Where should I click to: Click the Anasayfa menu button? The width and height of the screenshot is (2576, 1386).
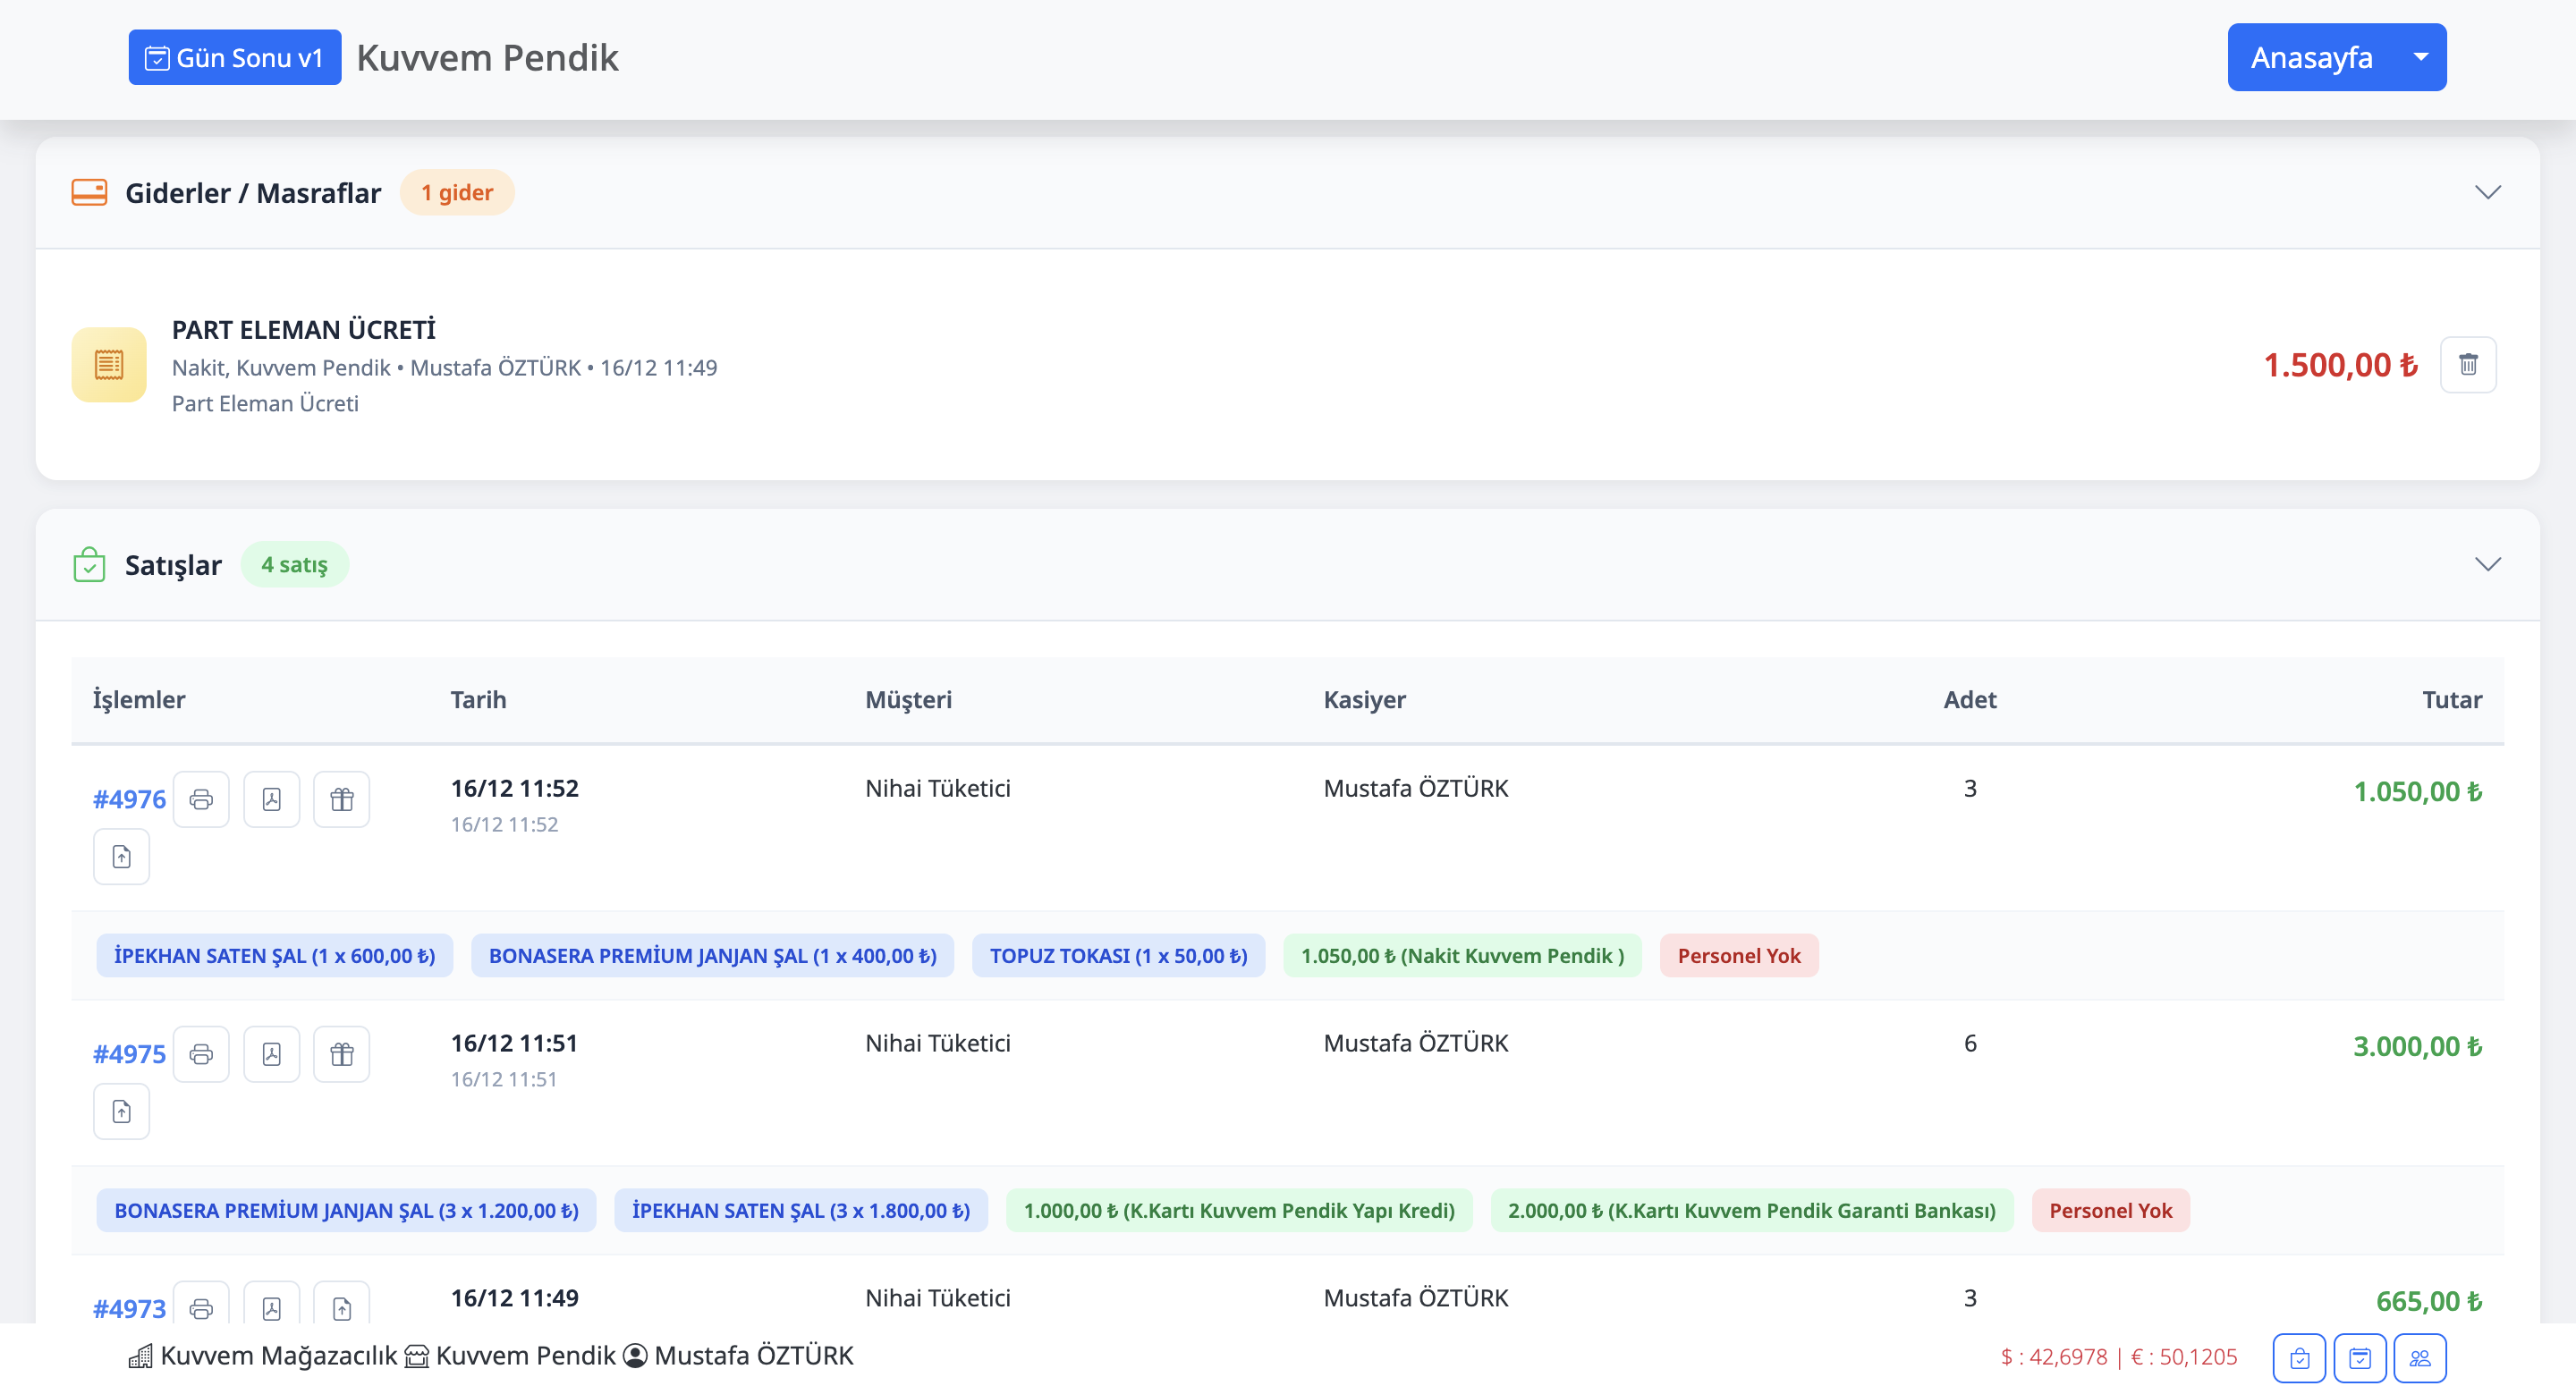2311,57
